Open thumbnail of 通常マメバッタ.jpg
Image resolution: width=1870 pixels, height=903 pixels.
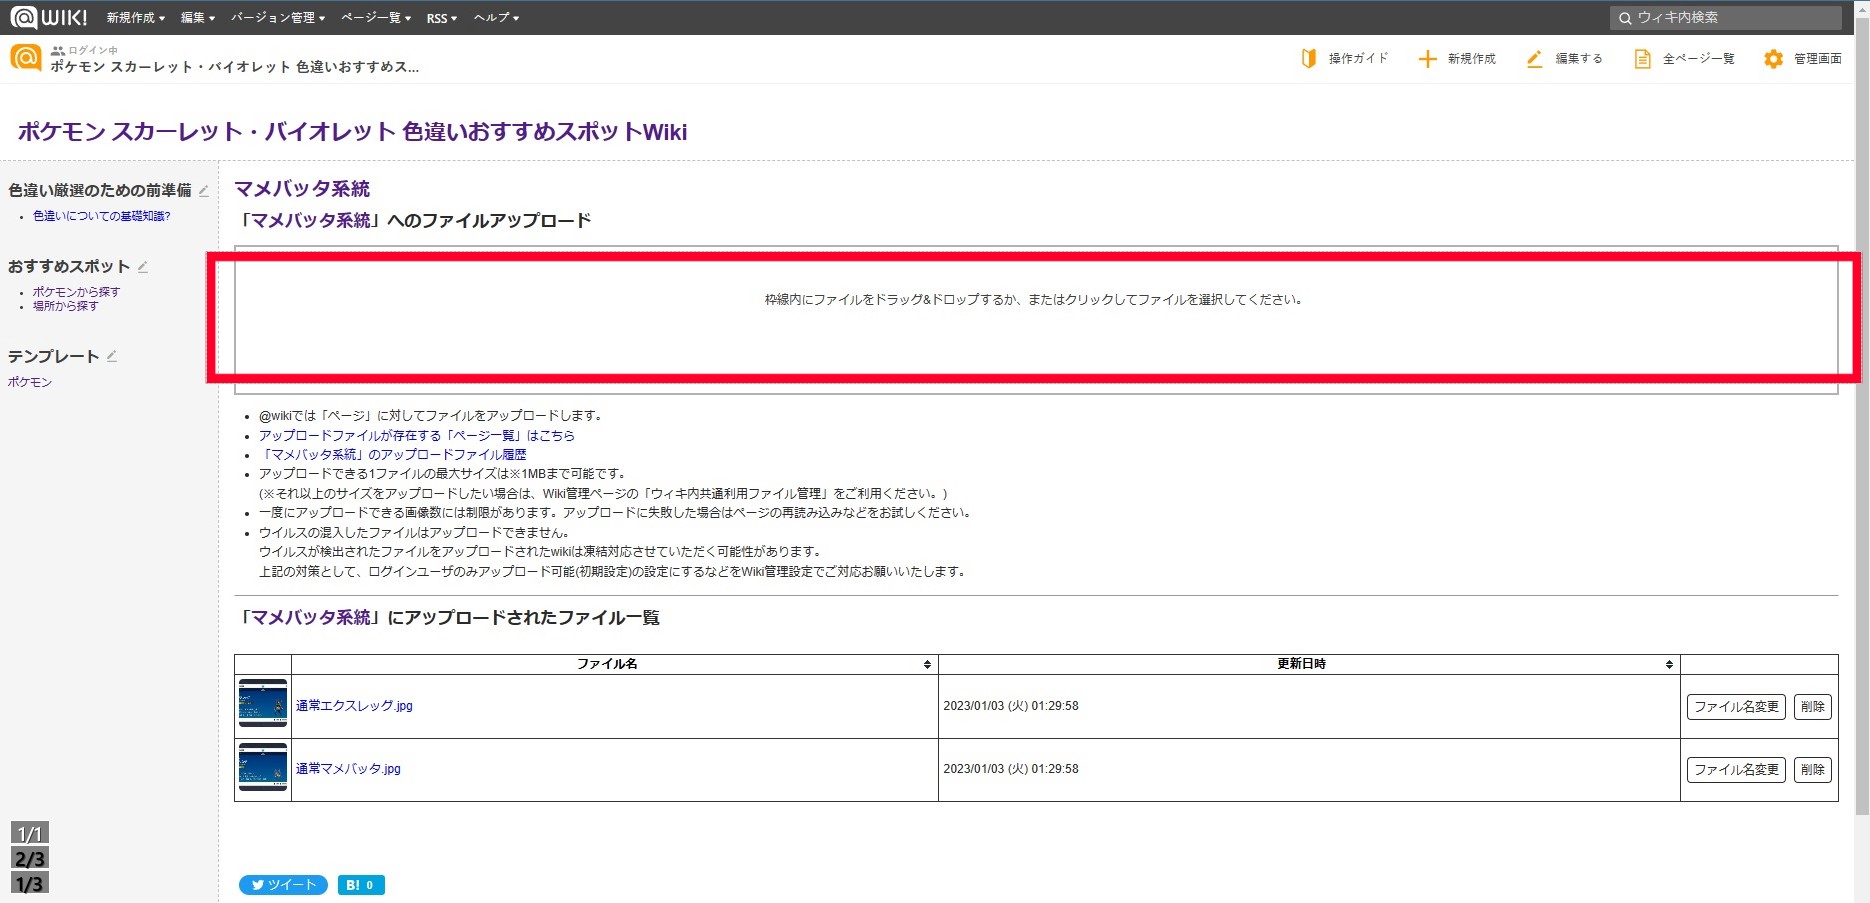(263, 767)
